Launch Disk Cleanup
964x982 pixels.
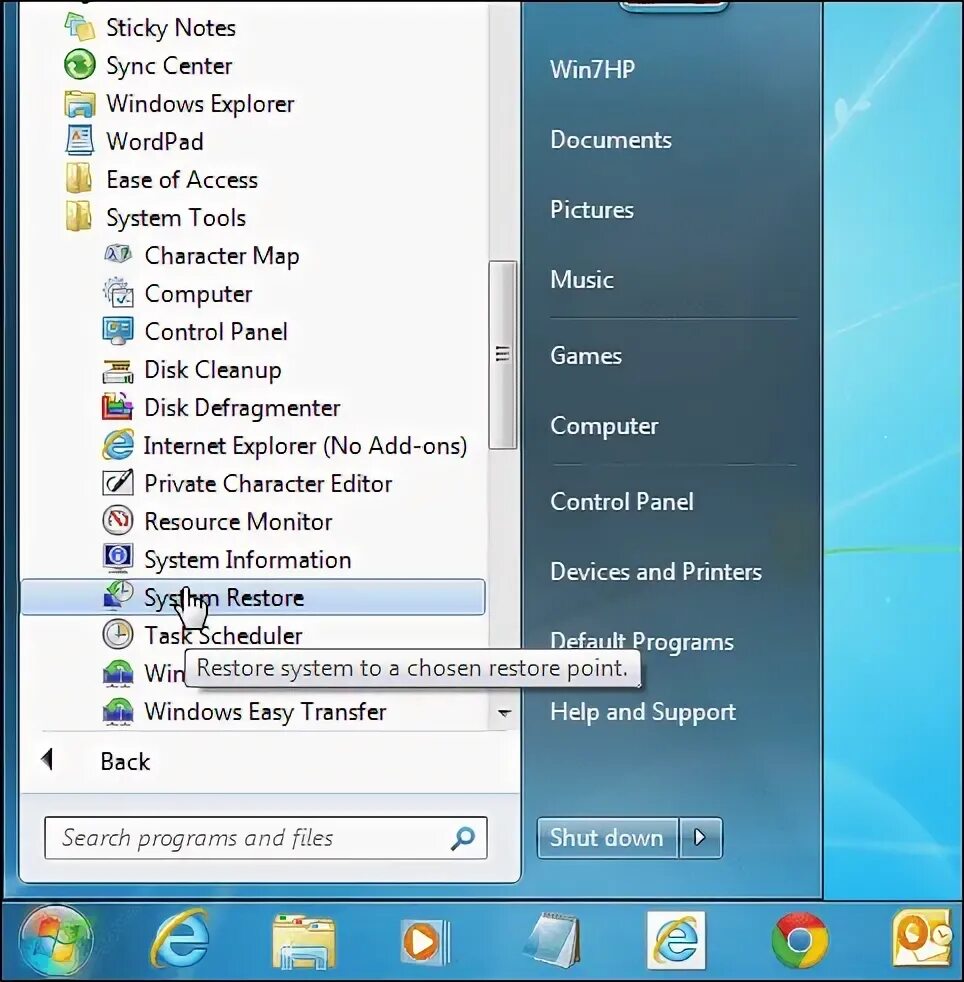[213, 369]
